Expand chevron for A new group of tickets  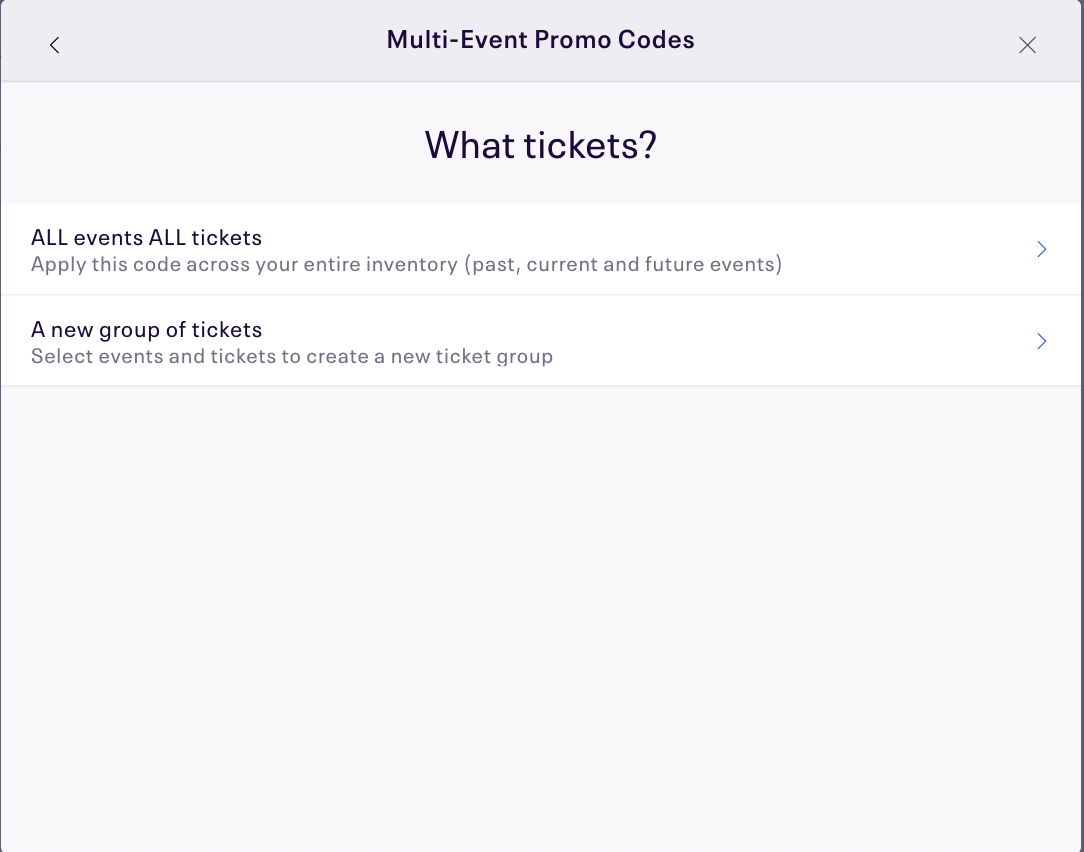[1041, 342]
